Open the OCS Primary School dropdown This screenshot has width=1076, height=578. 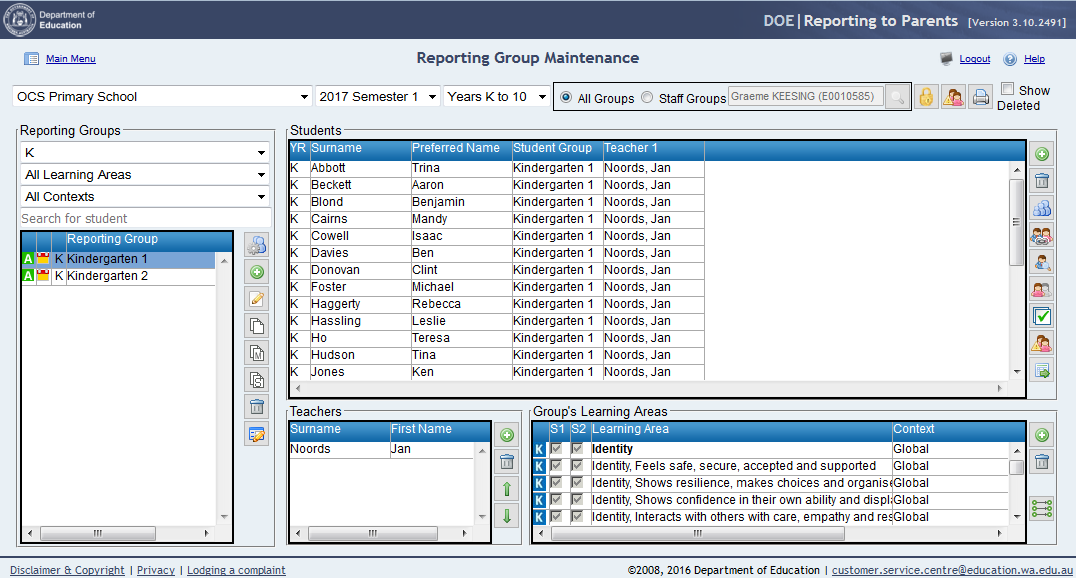point(162,97)
